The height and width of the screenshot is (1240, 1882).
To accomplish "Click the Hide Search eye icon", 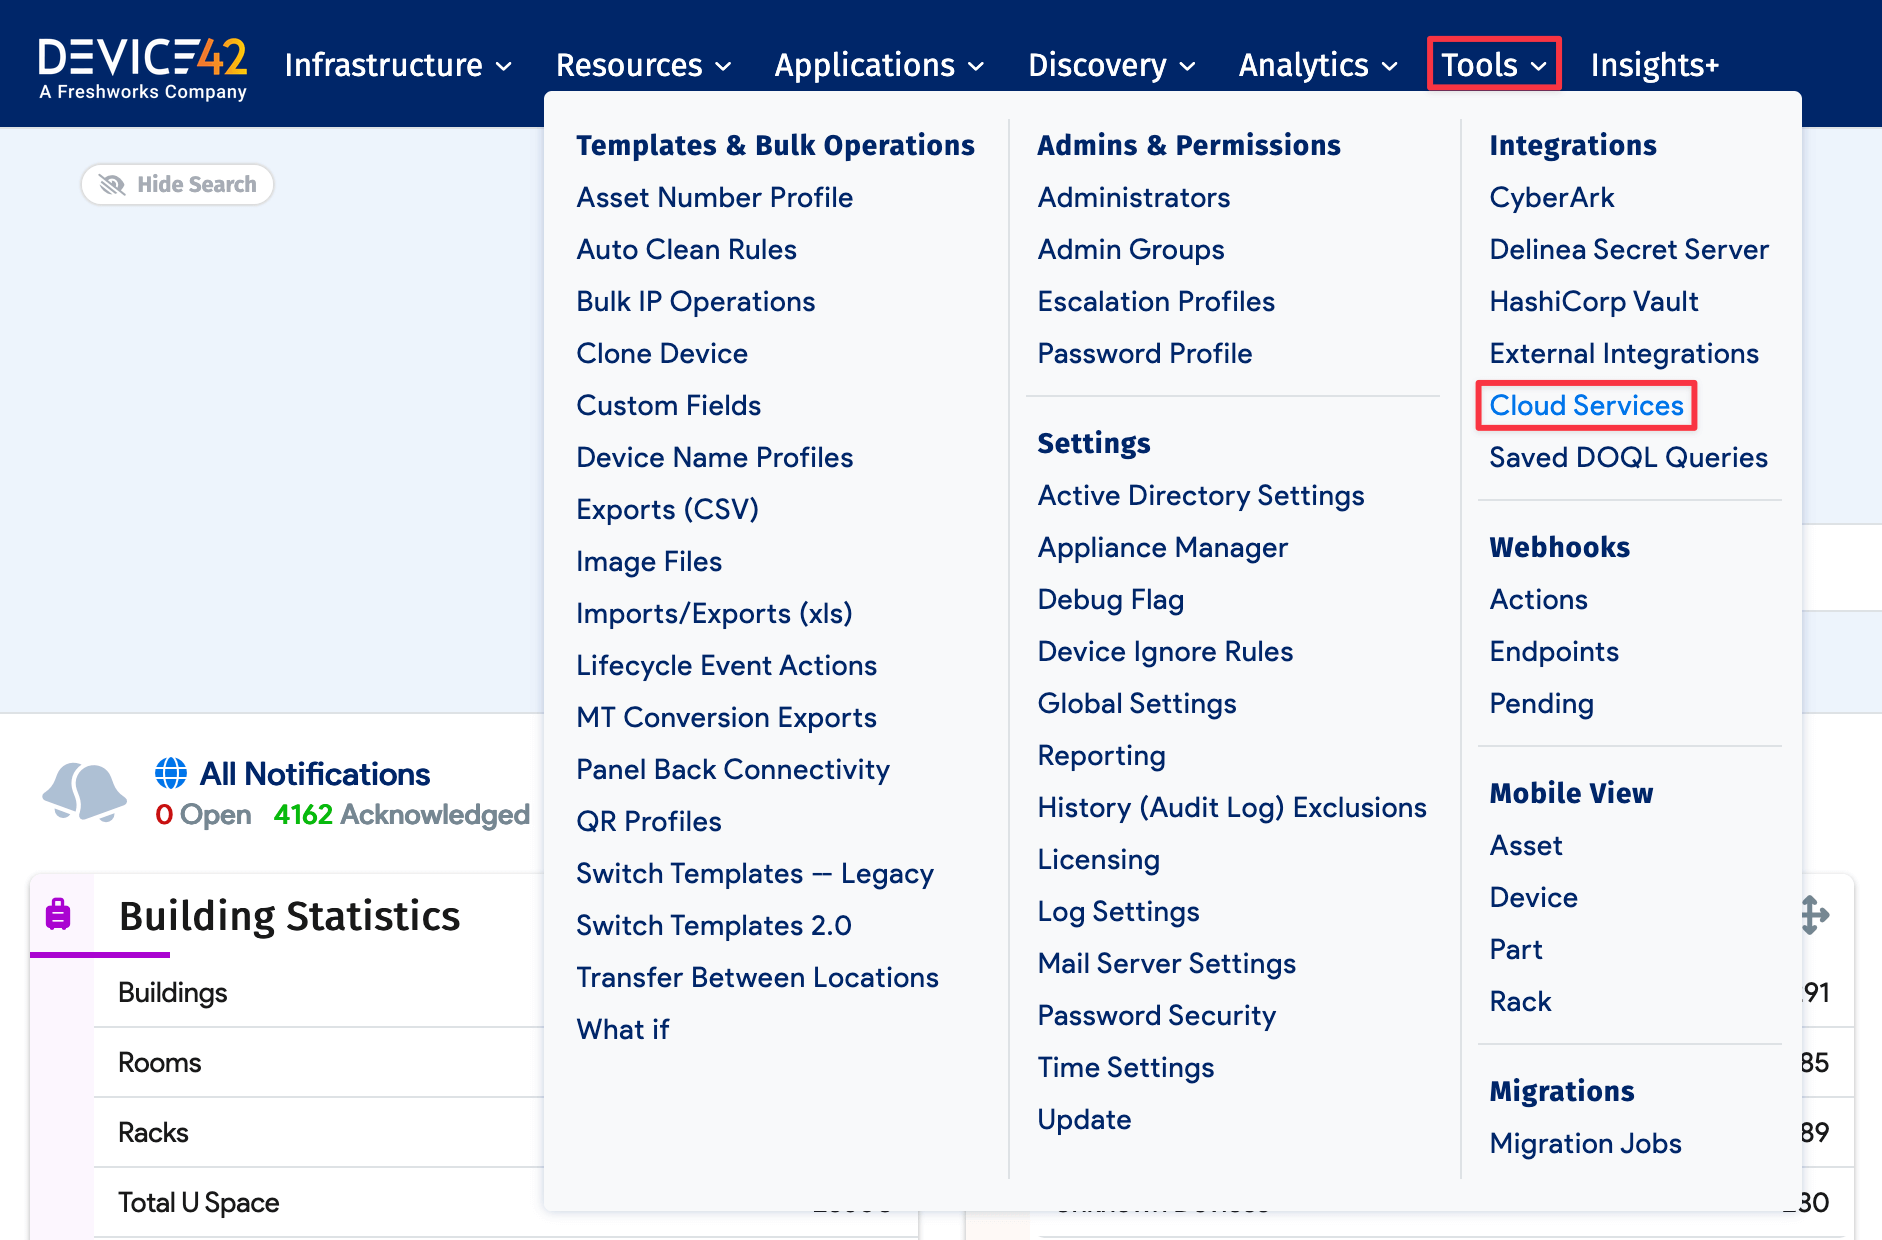I will click(111, 184).
